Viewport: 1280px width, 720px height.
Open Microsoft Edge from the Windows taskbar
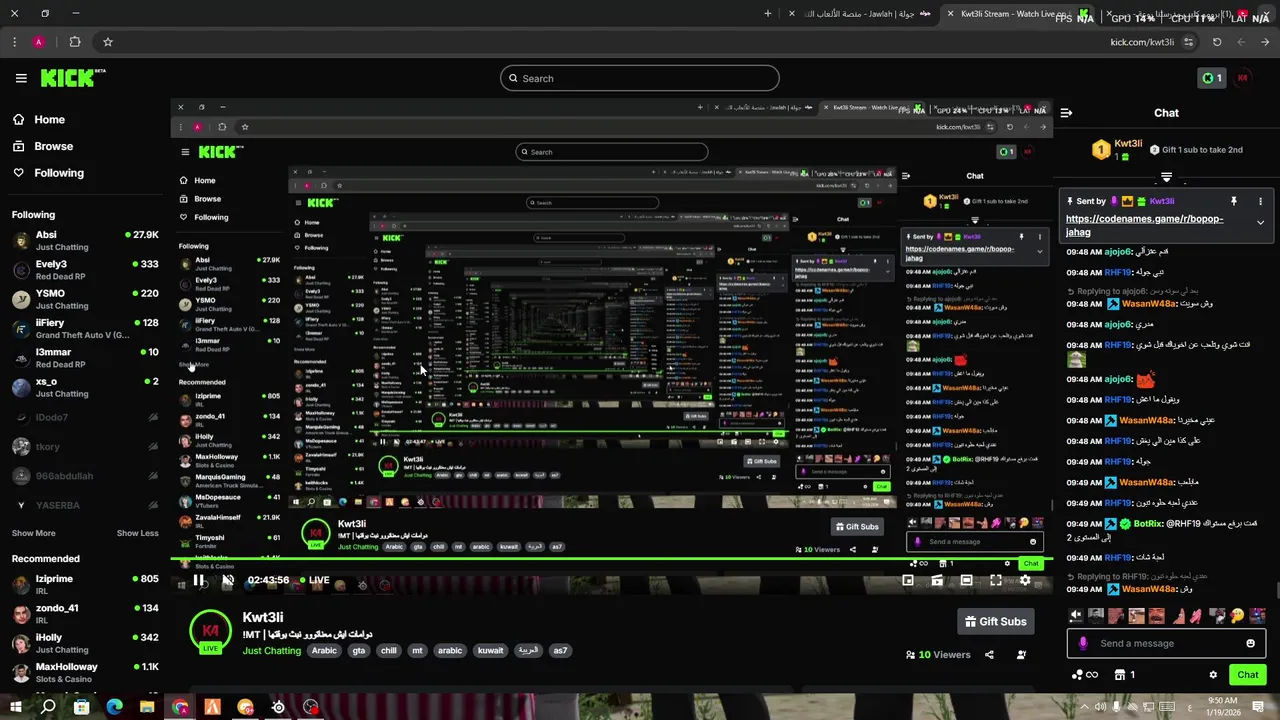tap(114, 707)
